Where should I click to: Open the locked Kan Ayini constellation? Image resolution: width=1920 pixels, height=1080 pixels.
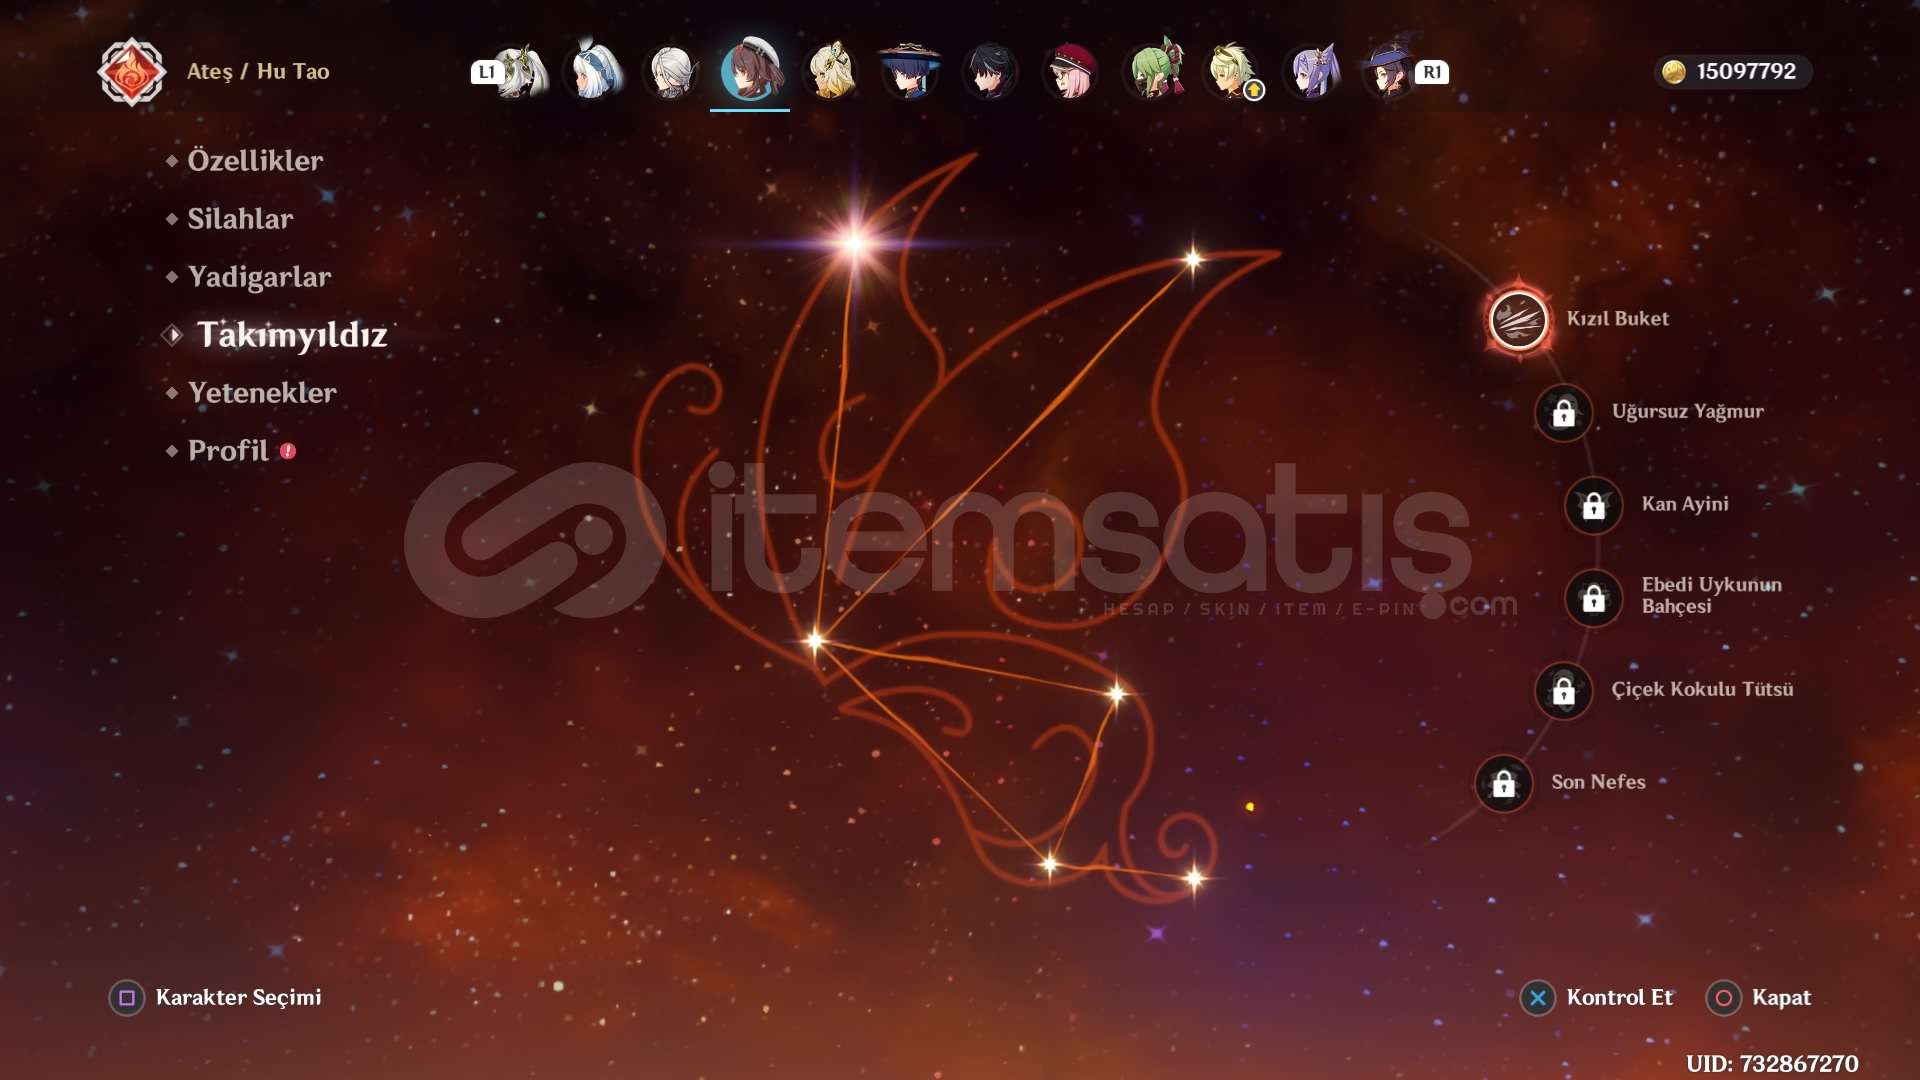[1594, 505]
